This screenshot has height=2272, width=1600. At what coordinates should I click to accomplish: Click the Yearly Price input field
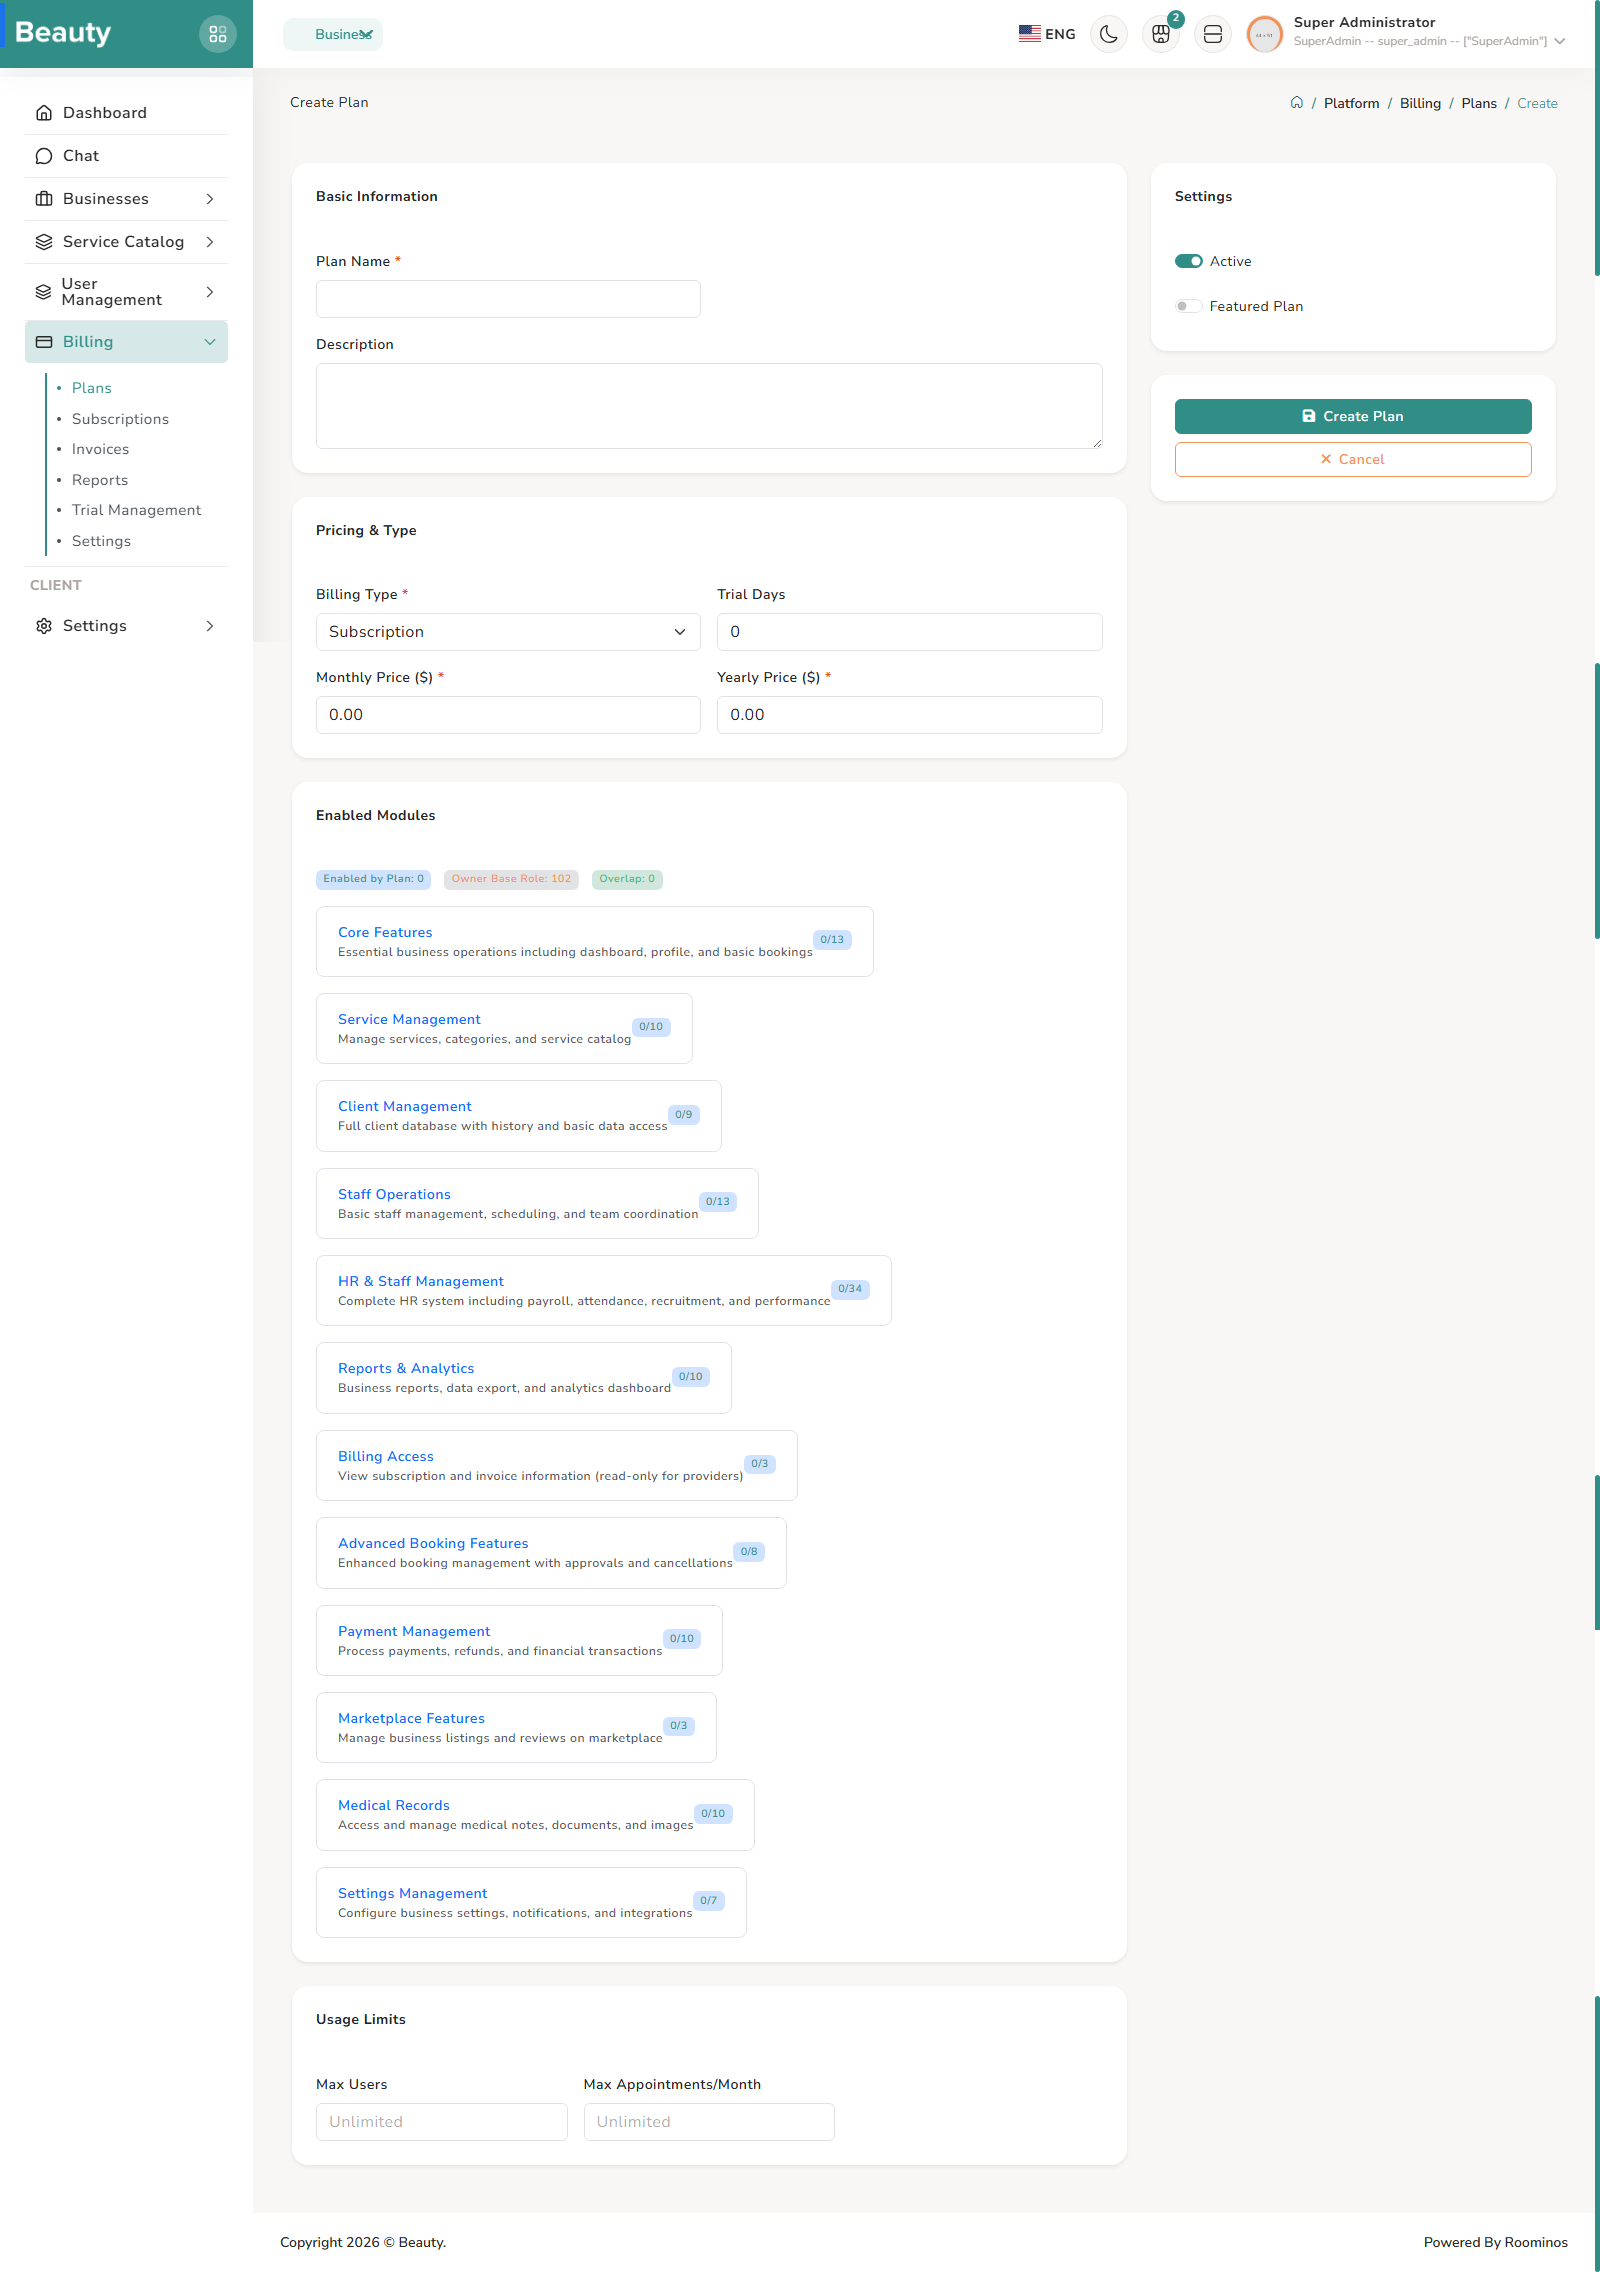(x=910, y=715)
